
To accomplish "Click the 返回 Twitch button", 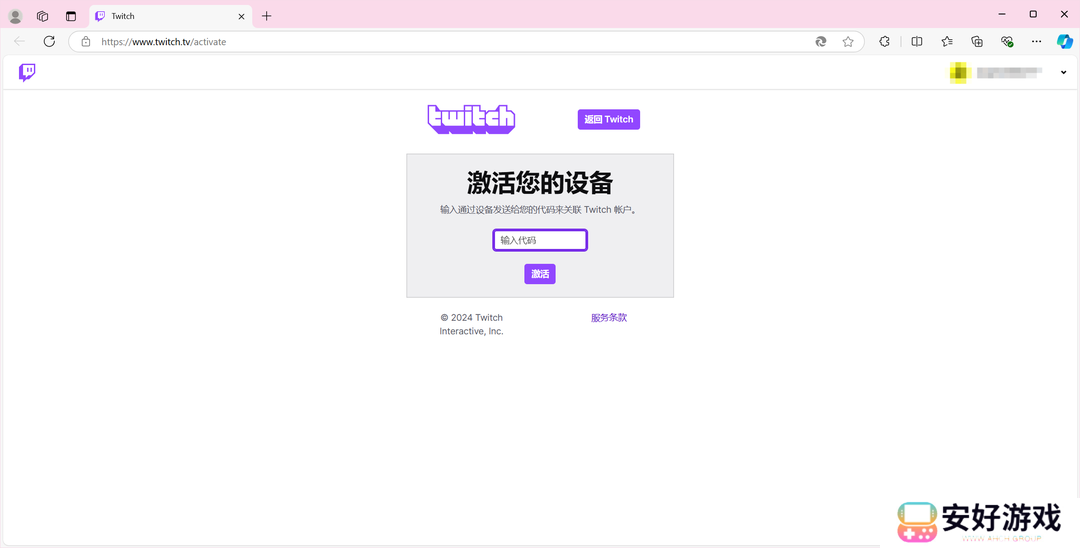I will click(608, 119).
